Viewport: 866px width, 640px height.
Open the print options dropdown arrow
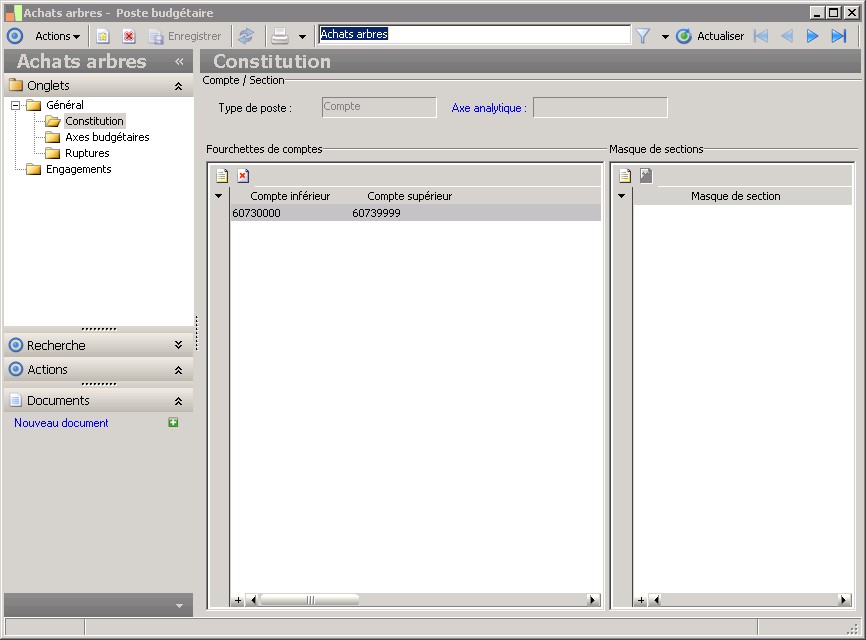[302, 37]
